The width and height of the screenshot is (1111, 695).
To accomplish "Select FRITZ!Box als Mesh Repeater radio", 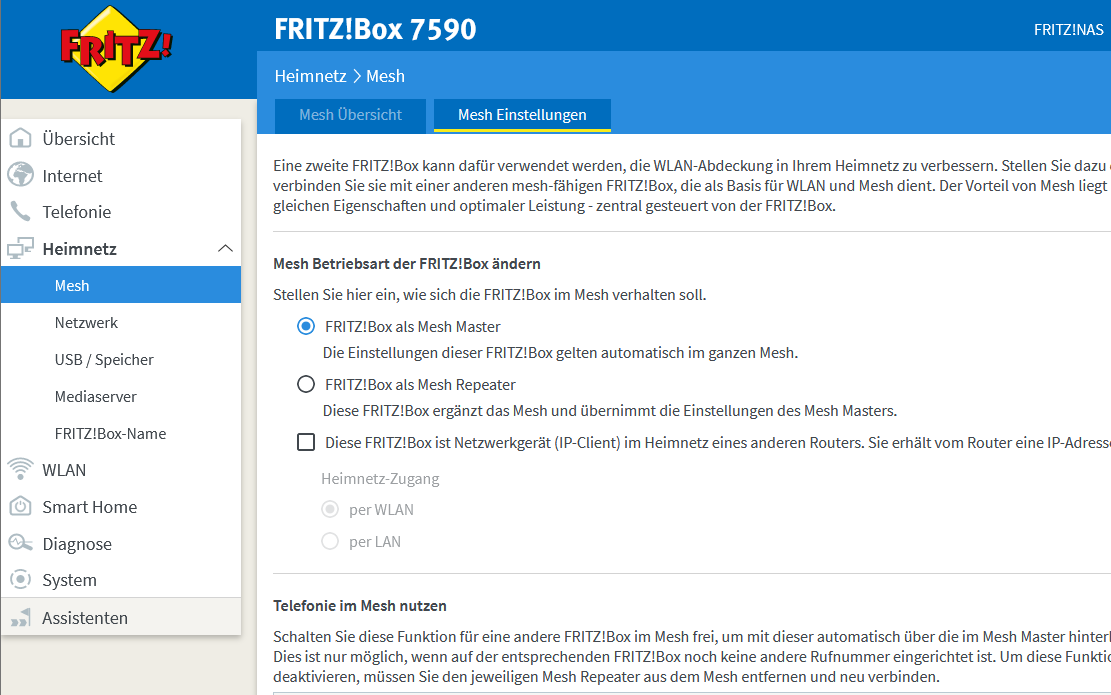I will tap(306, 385).
